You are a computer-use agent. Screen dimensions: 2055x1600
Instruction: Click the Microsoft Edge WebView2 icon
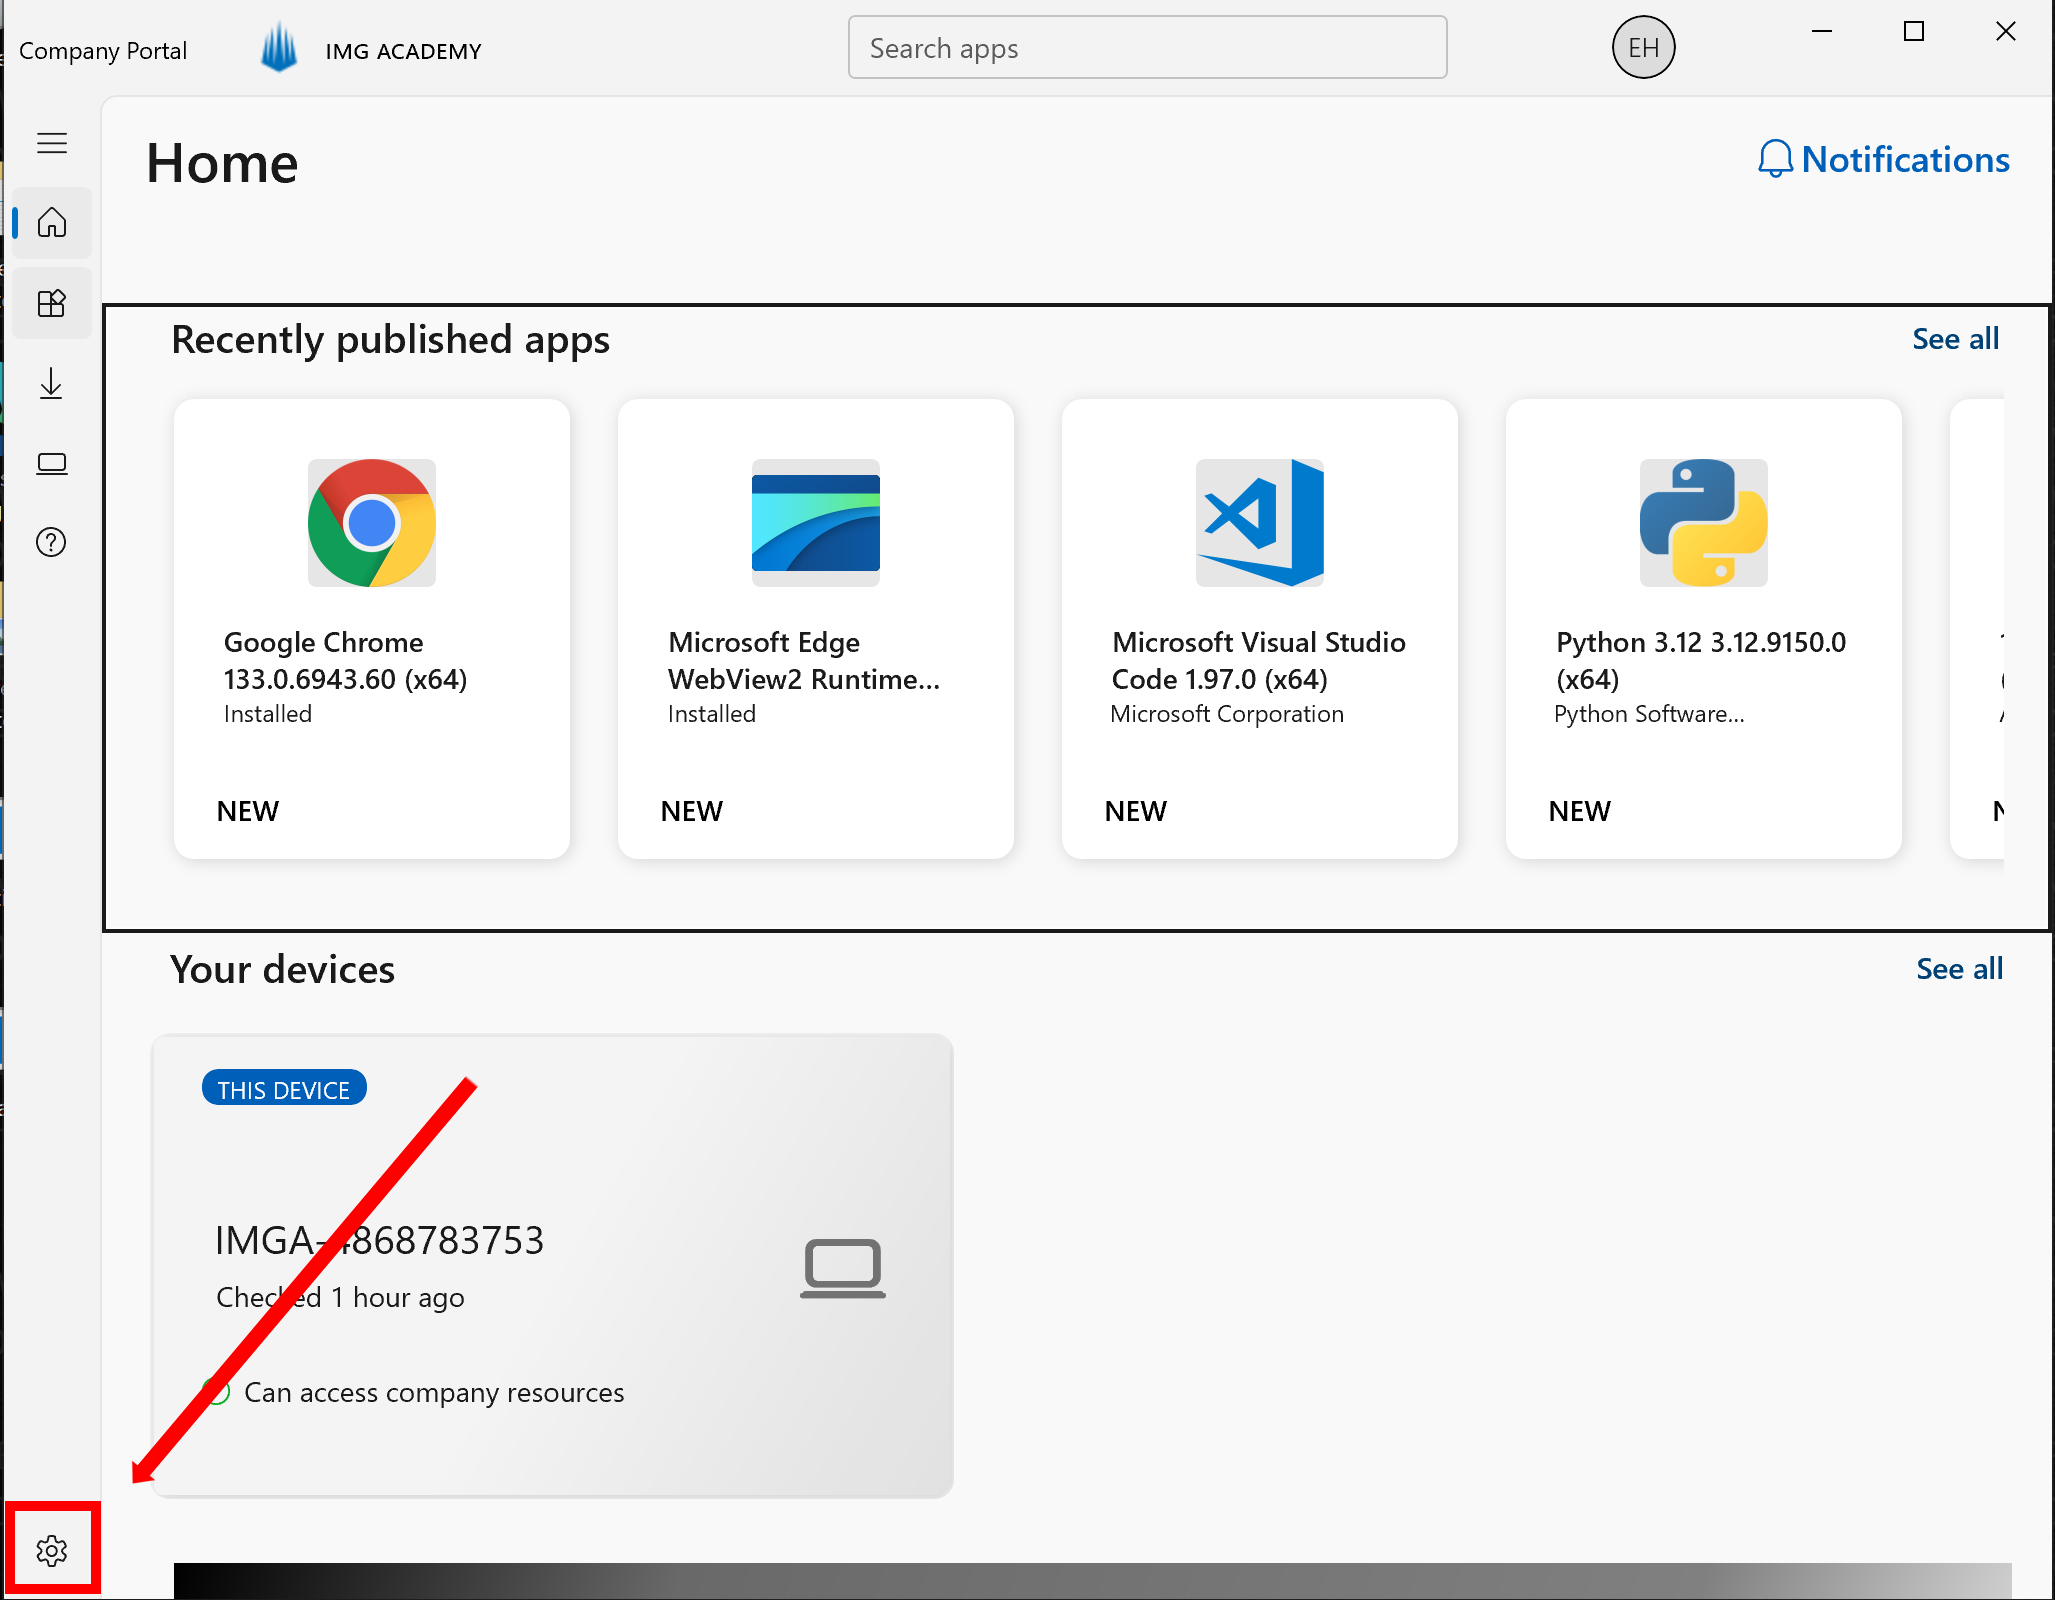click(816, 523)
